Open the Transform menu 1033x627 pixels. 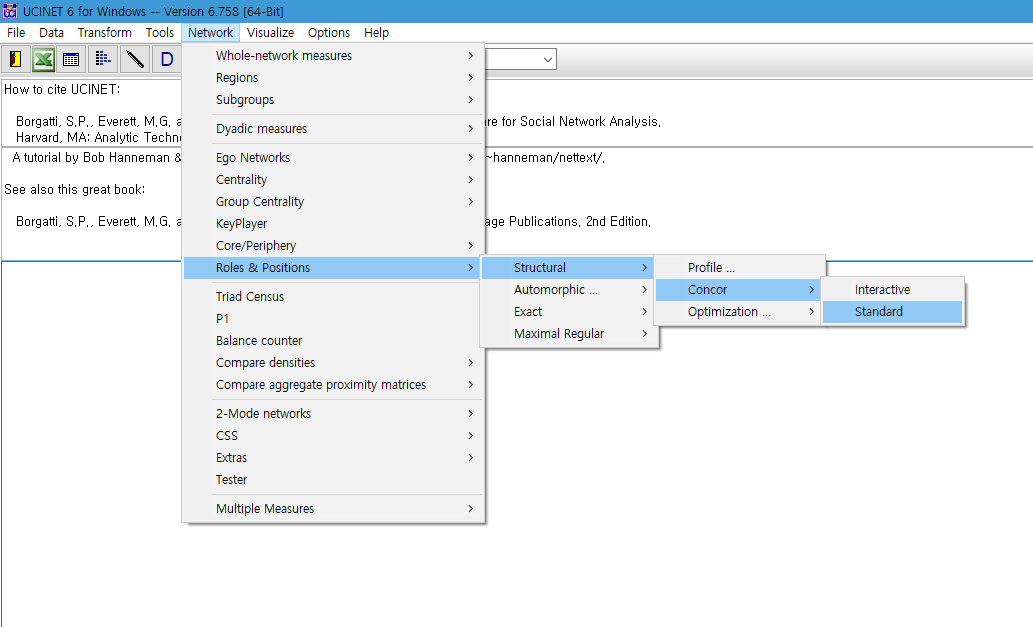click(105, 32)
